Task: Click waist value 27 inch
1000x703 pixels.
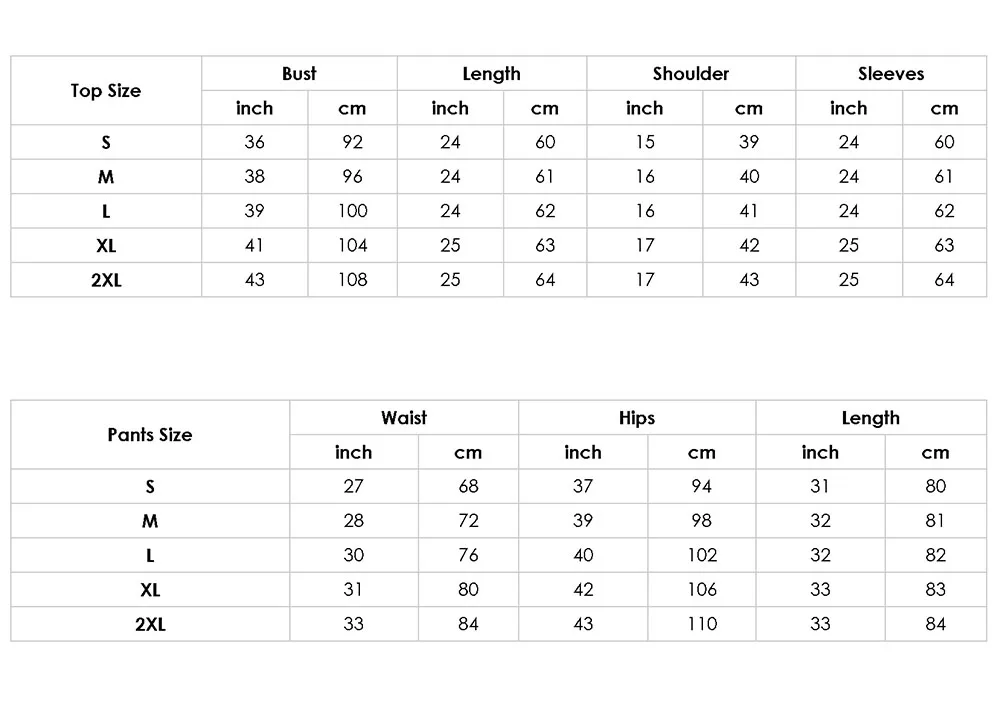Action: [353, 486]
